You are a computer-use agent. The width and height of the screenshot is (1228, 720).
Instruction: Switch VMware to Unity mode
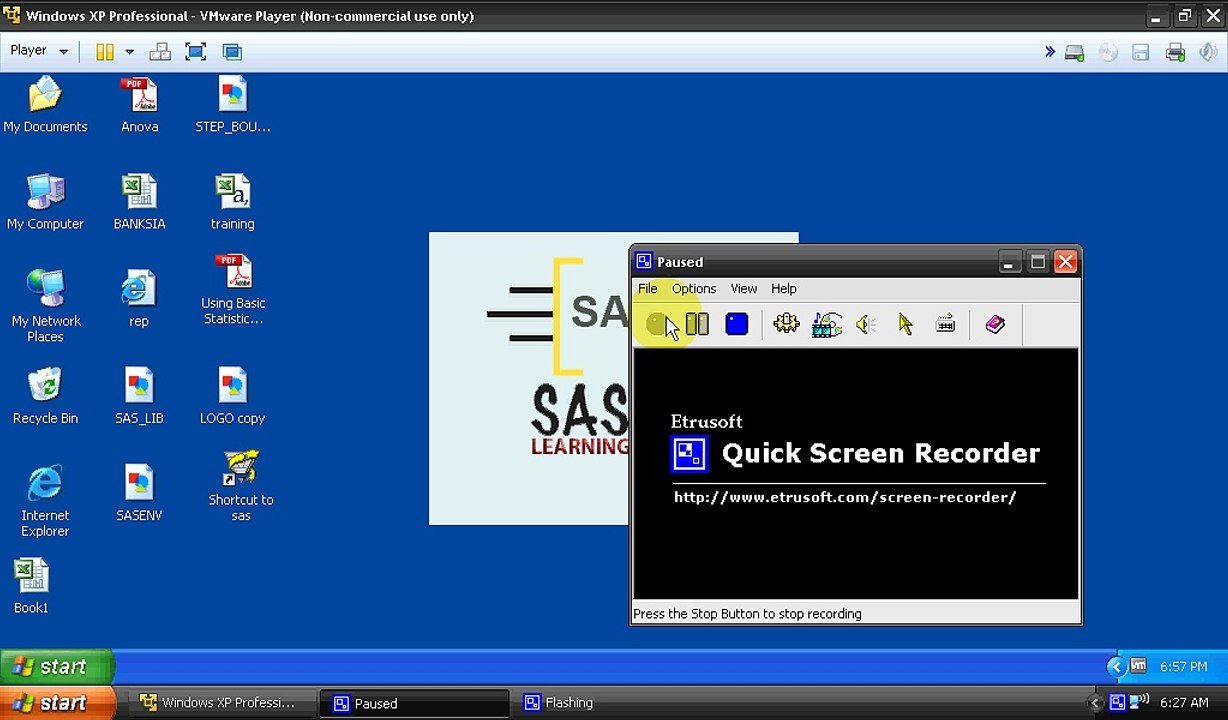[232, 52]
